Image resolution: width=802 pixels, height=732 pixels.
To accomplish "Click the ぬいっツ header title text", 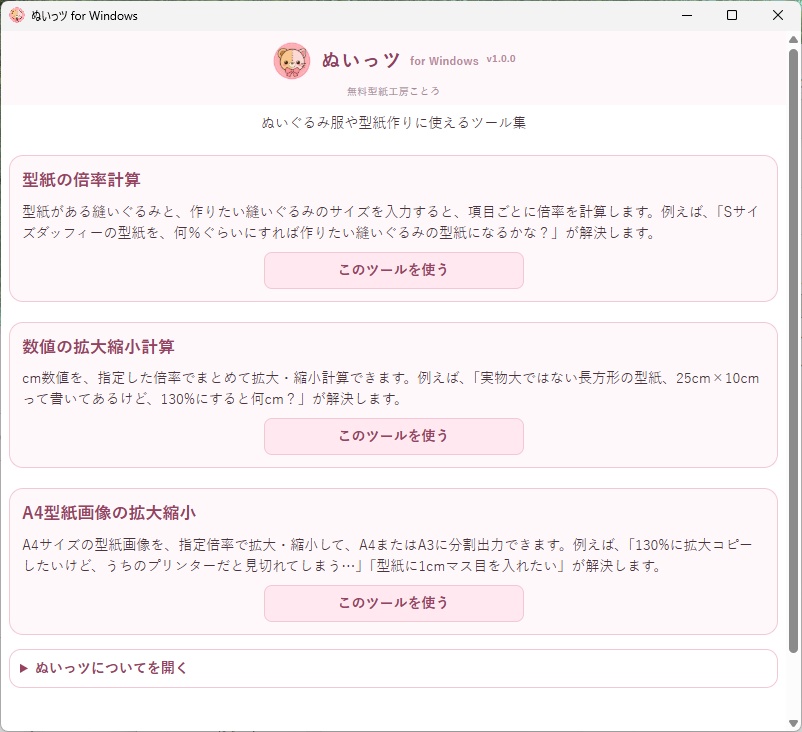I will pos(361,60).
